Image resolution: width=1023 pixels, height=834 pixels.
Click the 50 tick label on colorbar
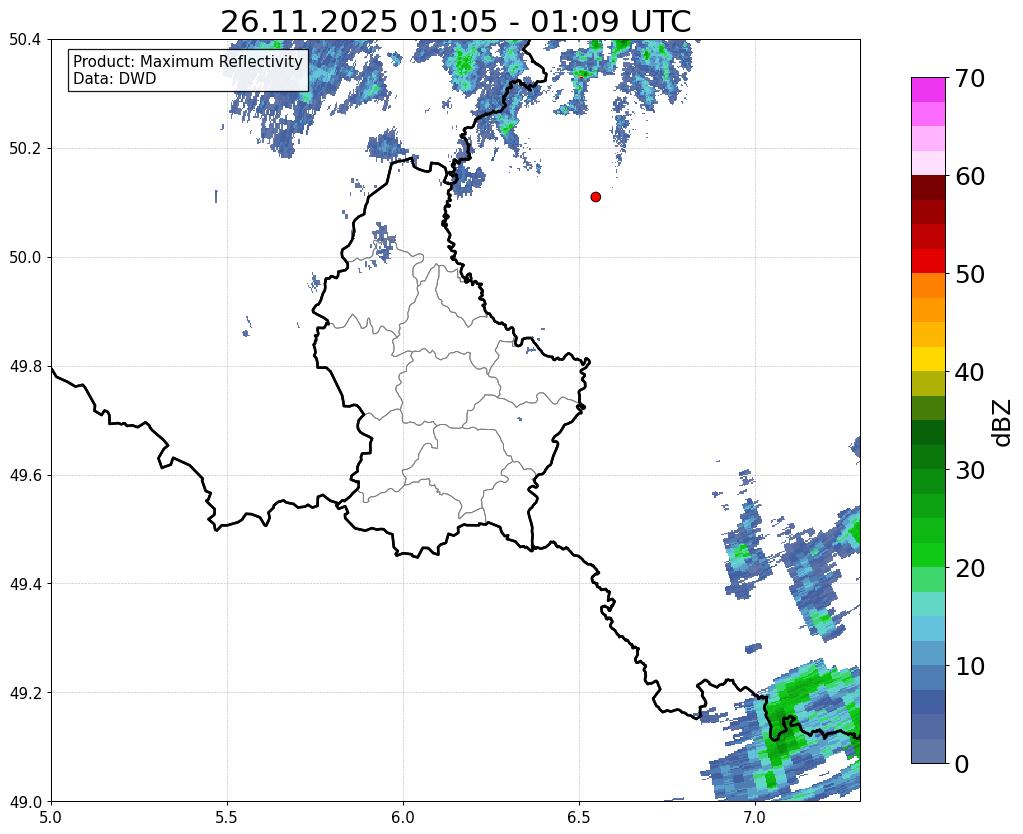(x=970, y=274)
